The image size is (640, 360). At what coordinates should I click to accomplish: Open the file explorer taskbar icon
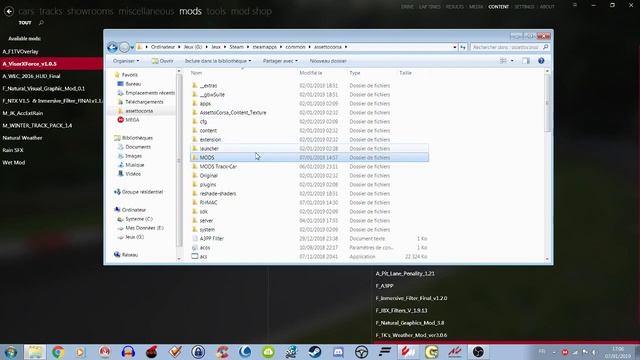tap(34, 352)
